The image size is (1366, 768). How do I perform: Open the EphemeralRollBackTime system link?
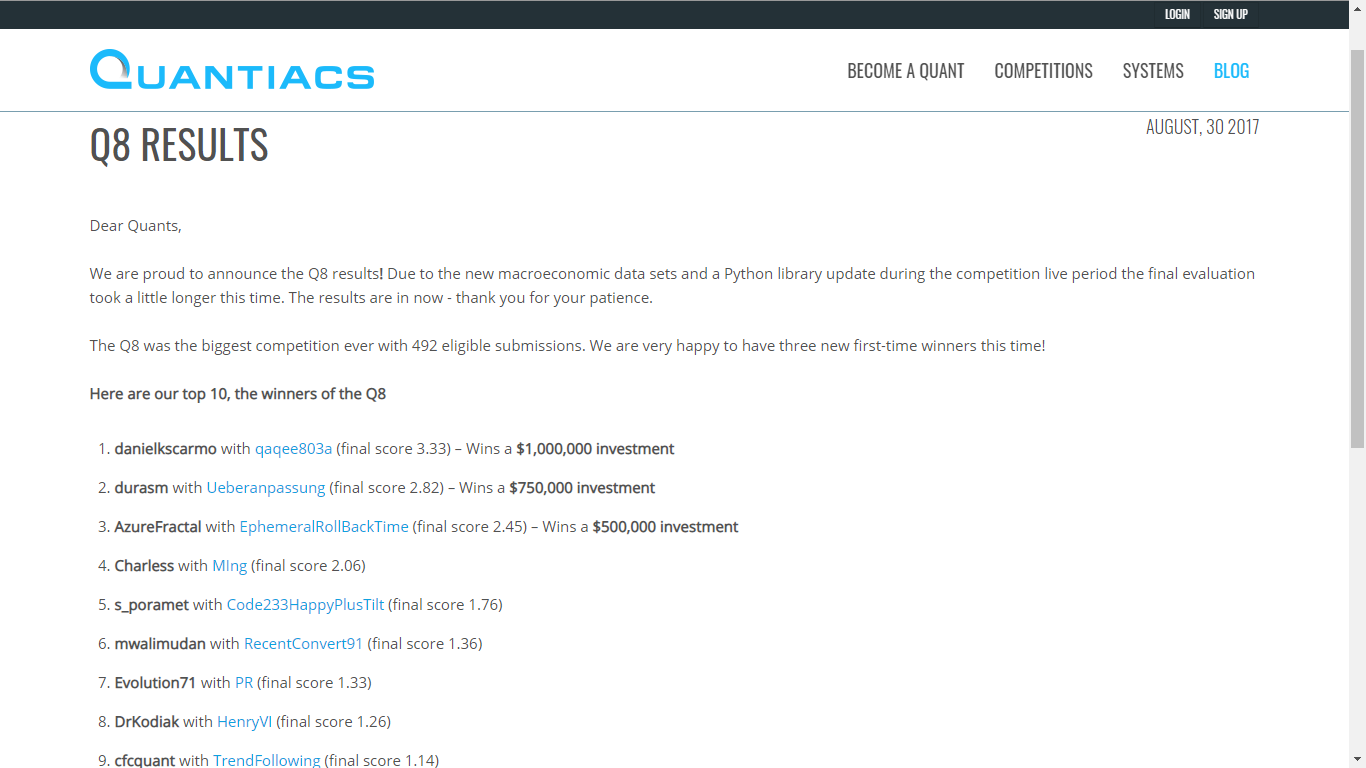pos(324,527)
